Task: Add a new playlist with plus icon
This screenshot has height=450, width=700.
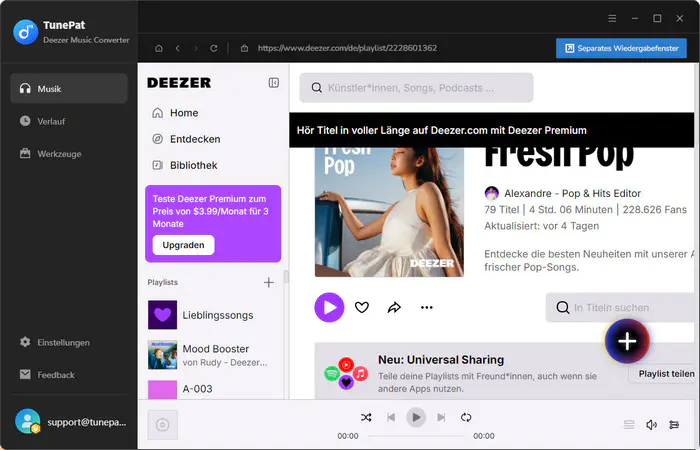Action: tap(269, 282)
